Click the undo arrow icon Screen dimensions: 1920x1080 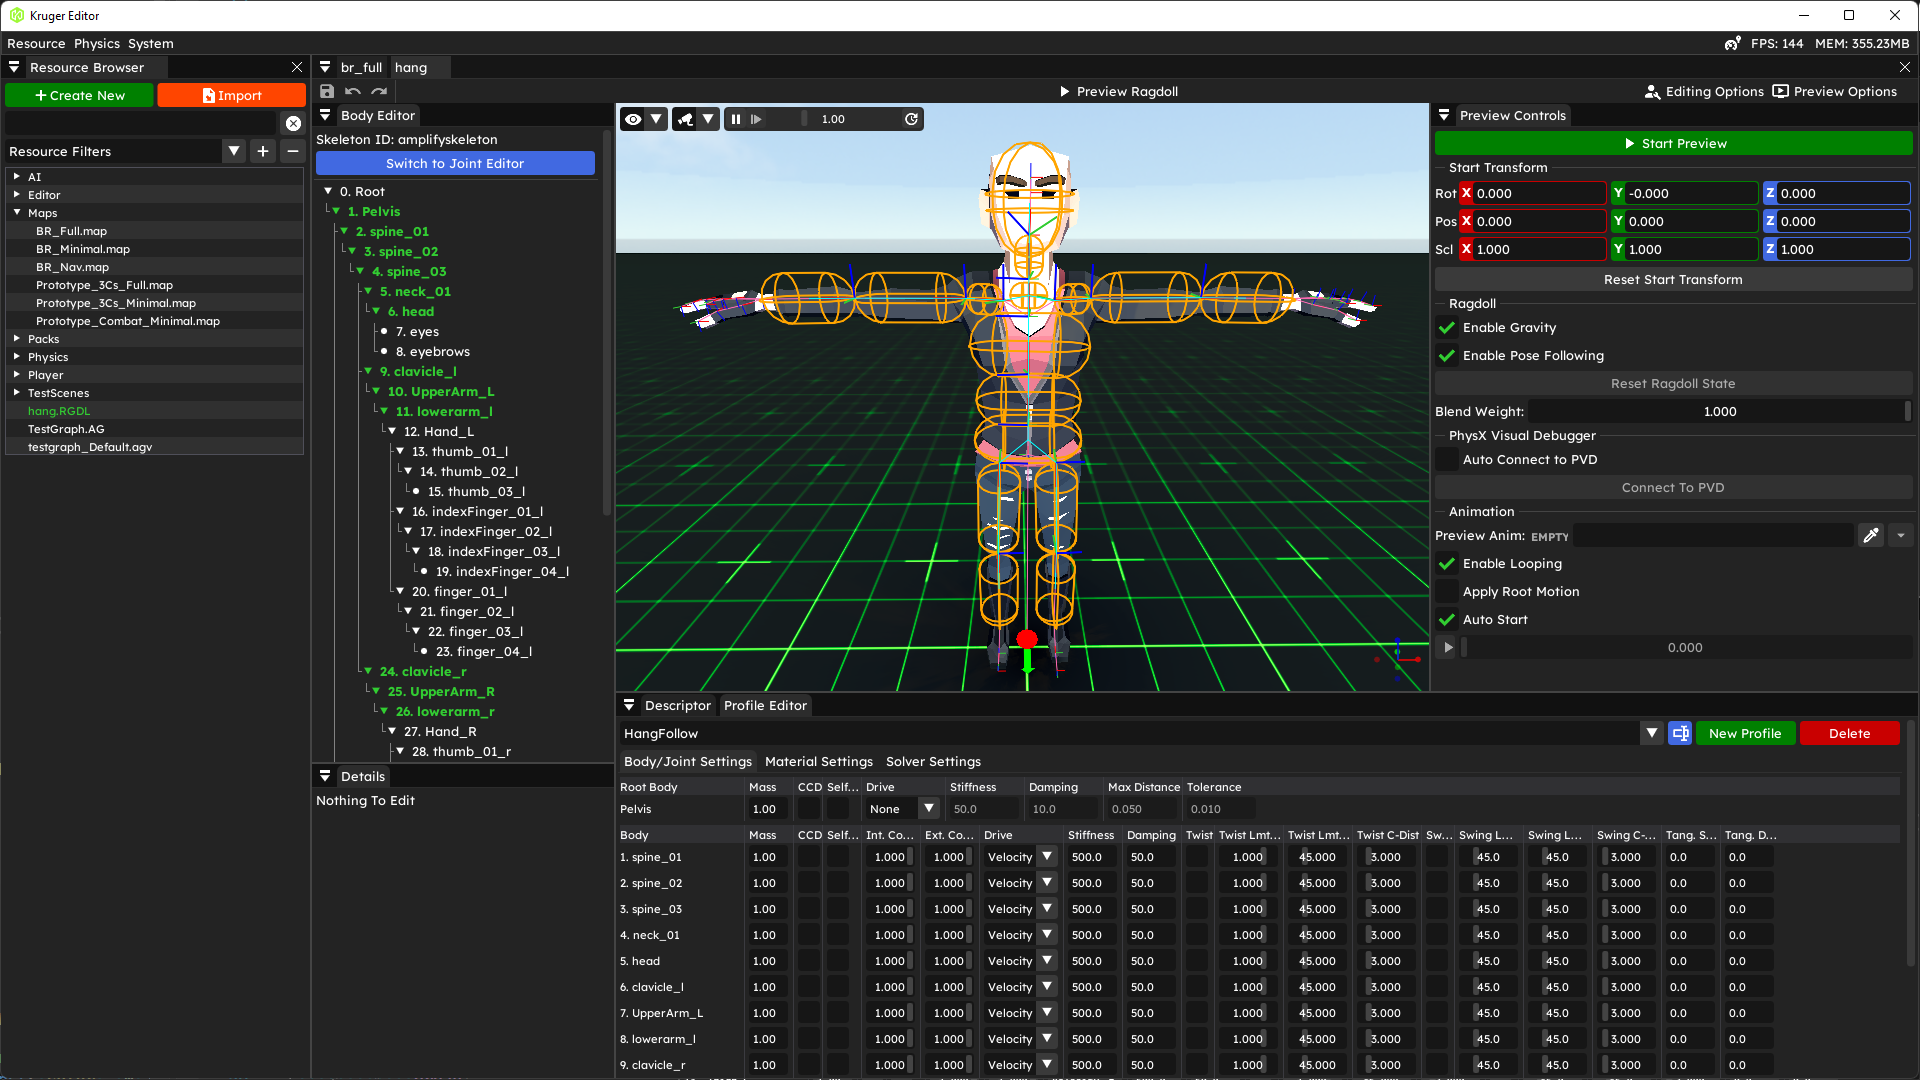point(353,91)
